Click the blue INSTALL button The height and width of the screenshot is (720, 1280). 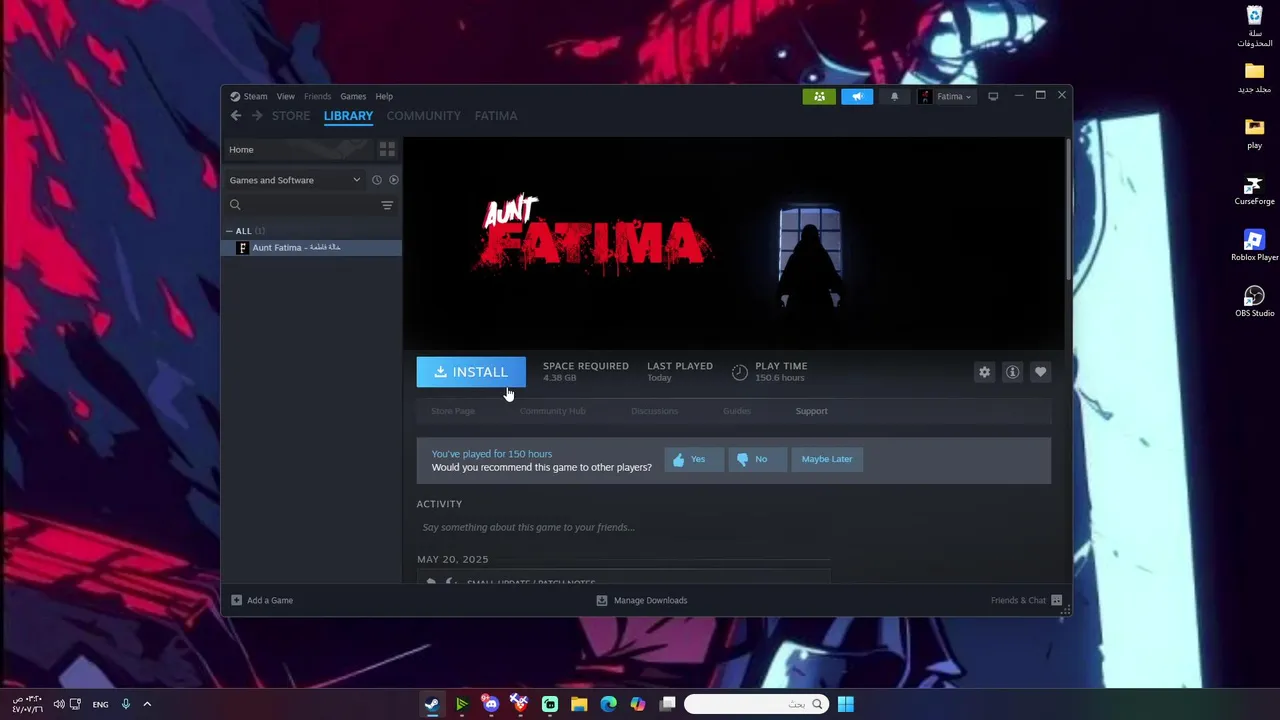471,372
